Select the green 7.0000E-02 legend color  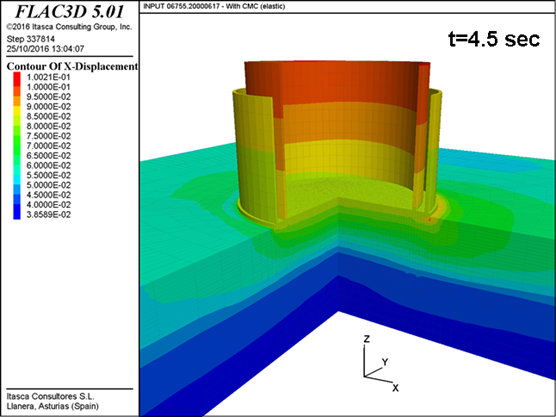click(x=17, y=146)
